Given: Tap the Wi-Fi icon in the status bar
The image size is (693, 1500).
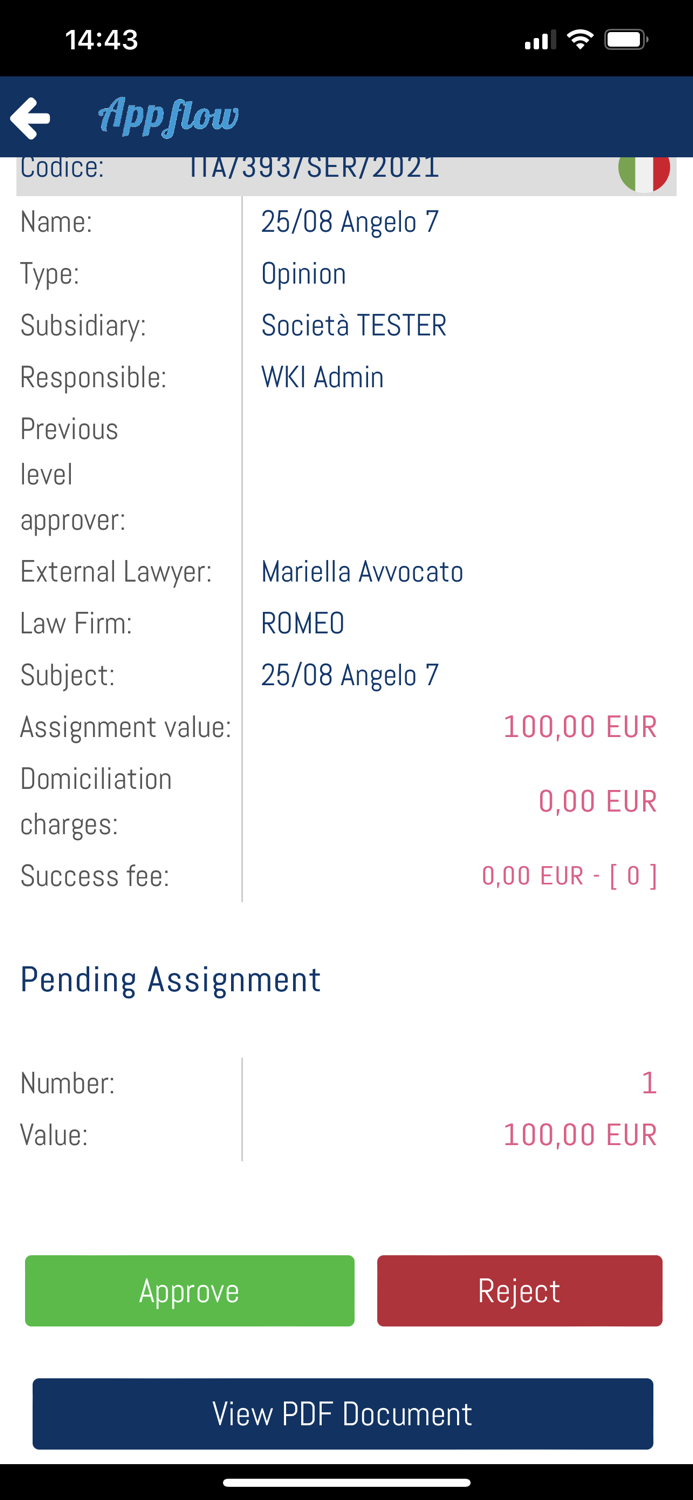Looking at the screenshot, I should click(x=579, y=38).
